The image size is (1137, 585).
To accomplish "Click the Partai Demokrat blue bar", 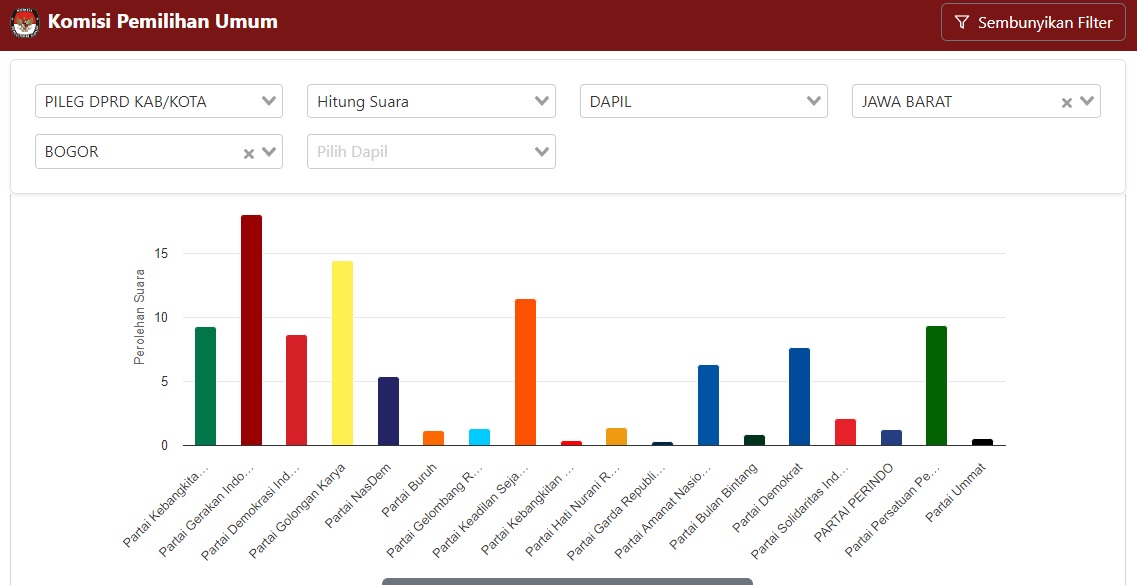I will (799, 397).
